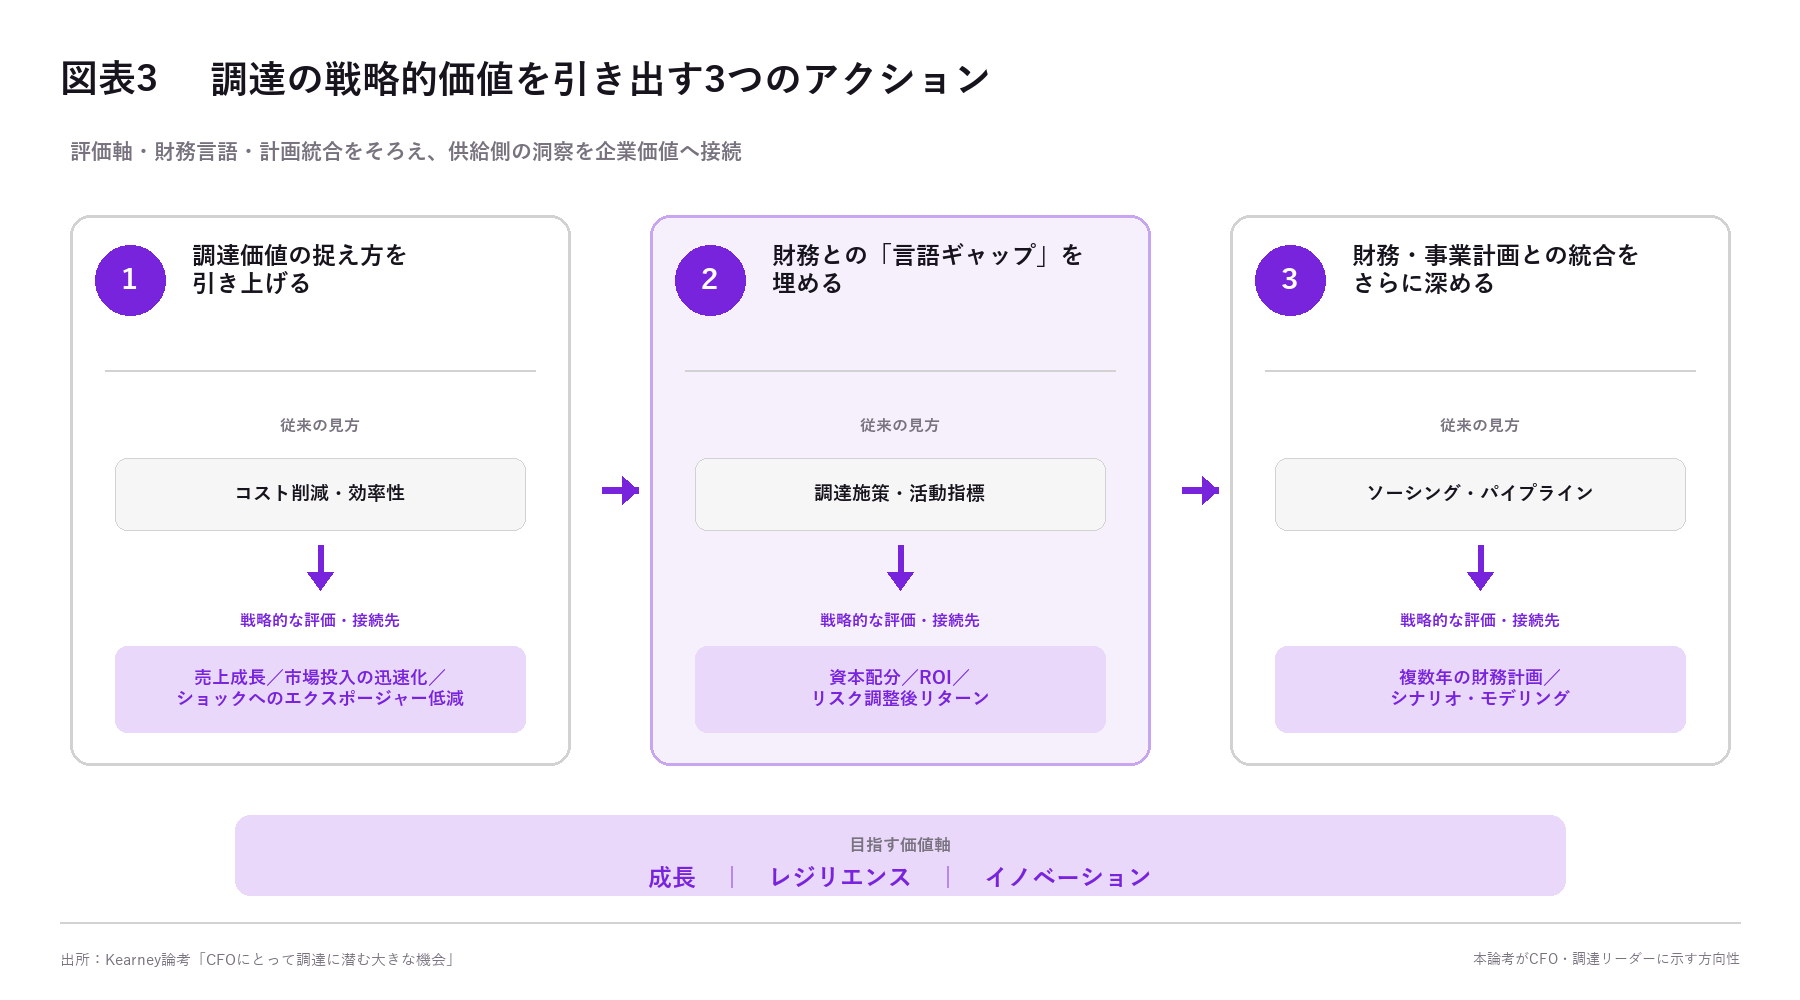Click footer text 本論考がCFO・調達リーダーに示す方向性

[1606, 959]
